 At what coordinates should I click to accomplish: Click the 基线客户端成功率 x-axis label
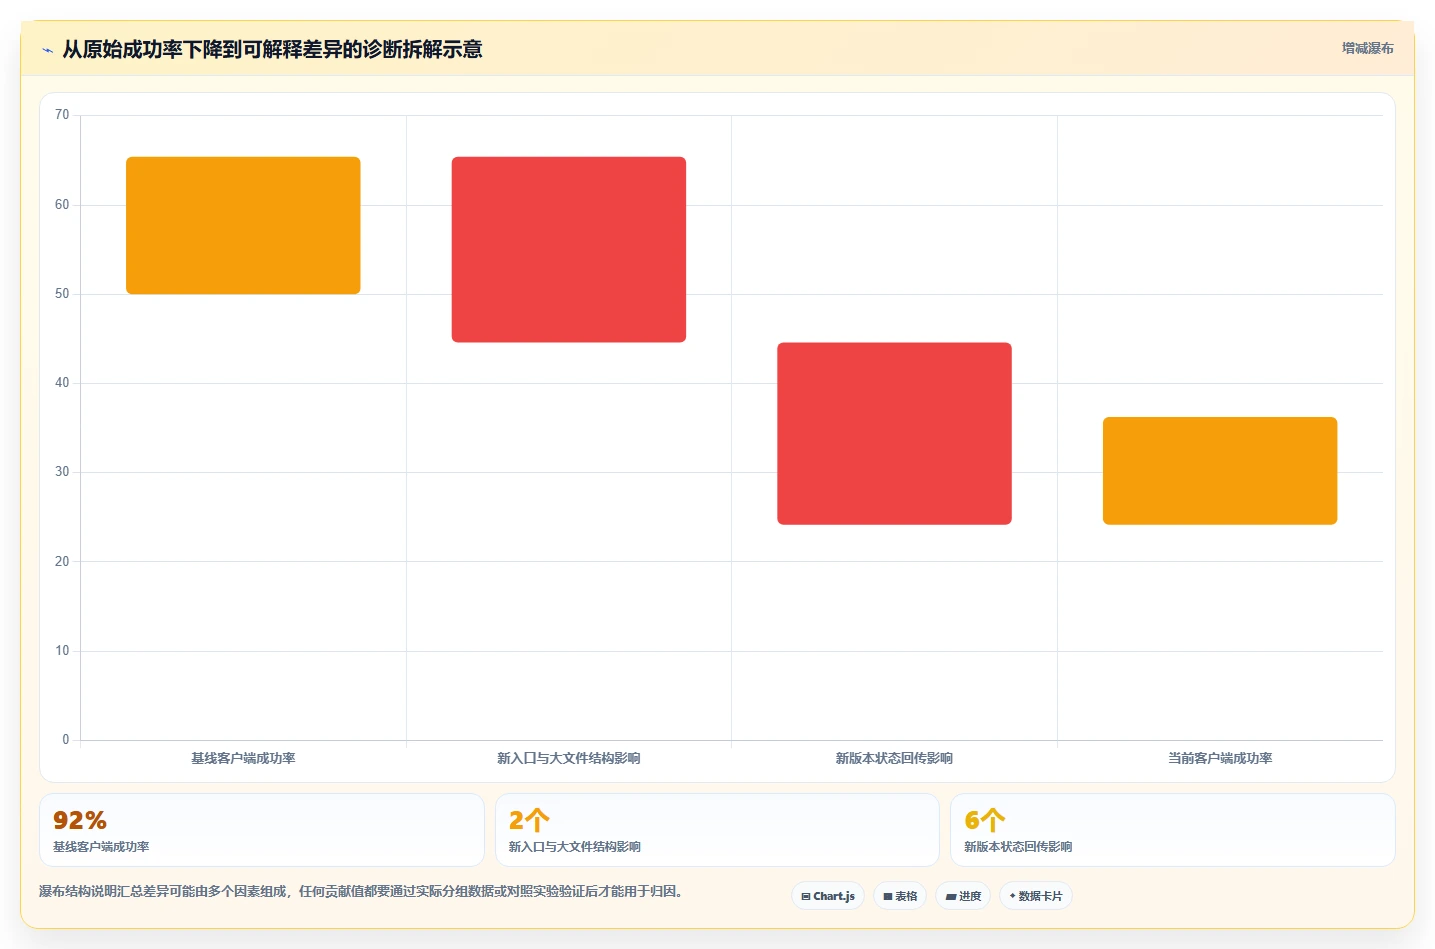tap(243, 758)
